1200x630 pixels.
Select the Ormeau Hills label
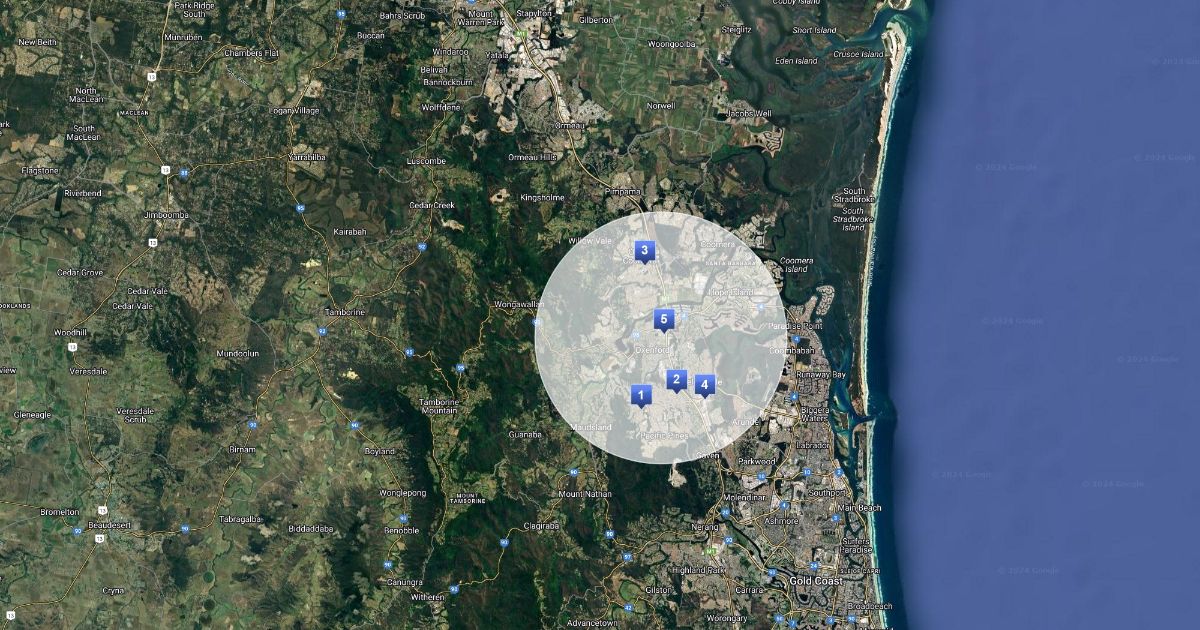pyautogui.click(x=532, y=157)
